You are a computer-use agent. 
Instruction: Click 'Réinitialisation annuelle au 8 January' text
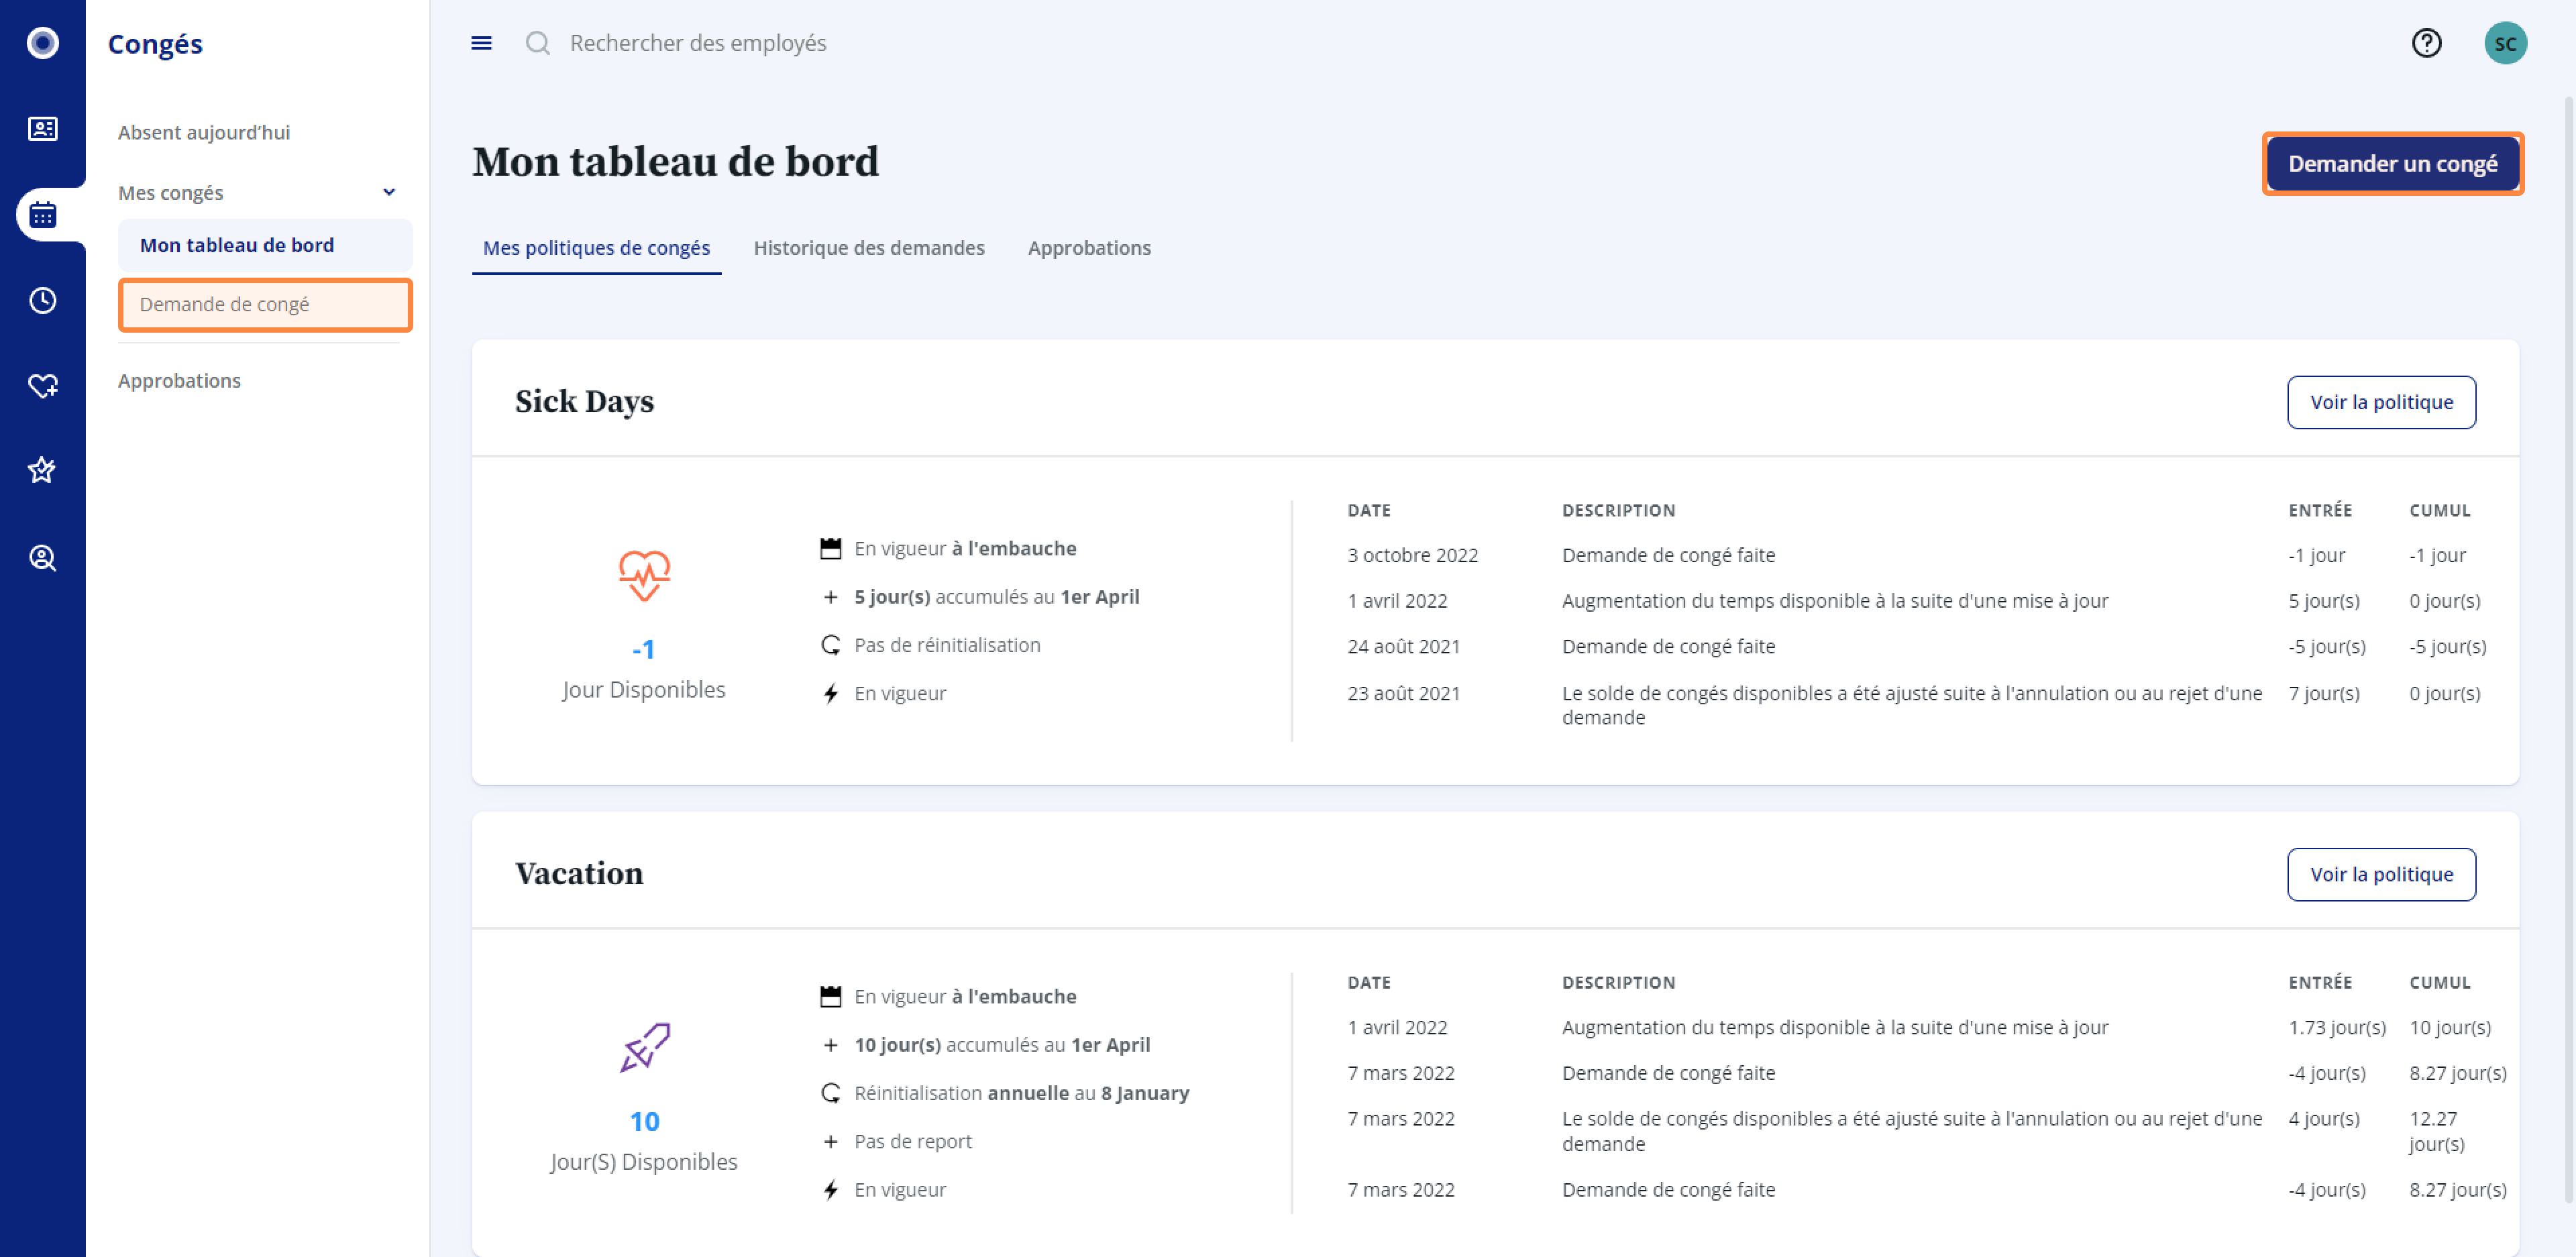click(x=1021, y=1093)
